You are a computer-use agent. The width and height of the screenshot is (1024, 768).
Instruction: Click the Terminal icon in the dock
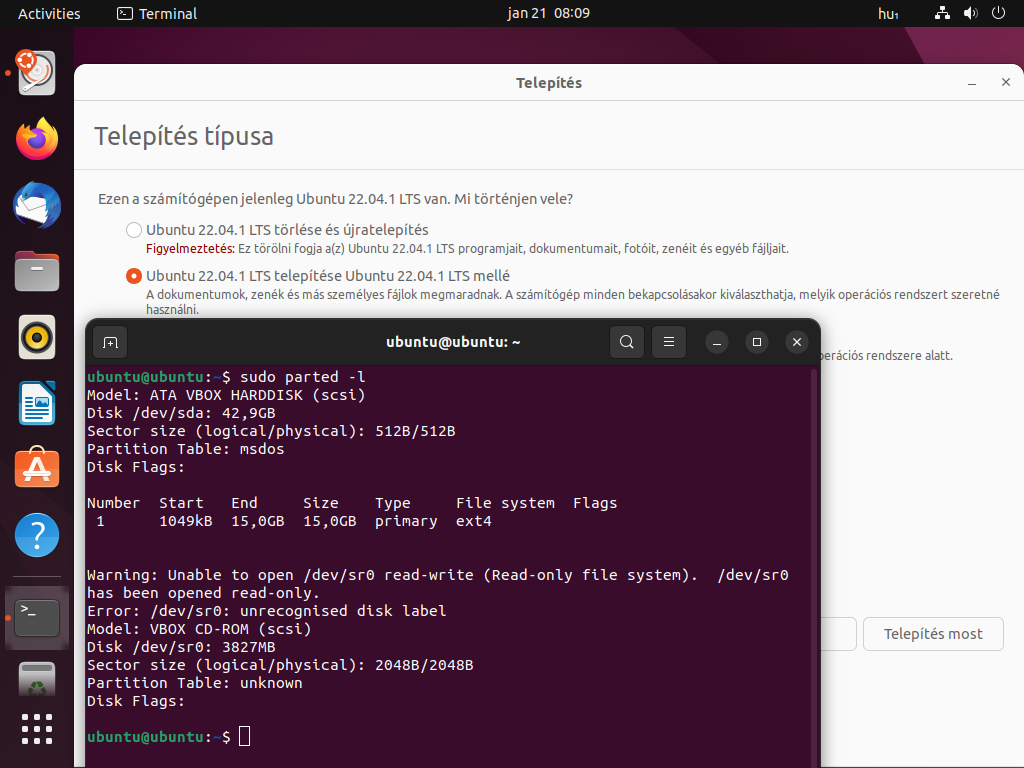[37, 617]
